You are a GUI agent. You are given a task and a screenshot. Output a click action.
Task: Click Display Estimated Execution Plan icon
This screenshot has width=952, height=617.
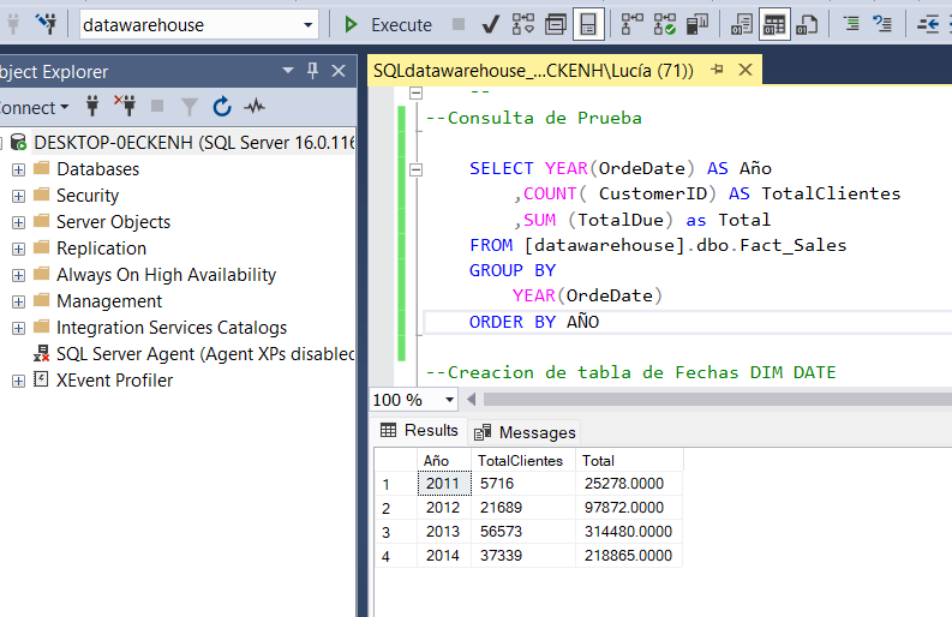click(523, 24)
